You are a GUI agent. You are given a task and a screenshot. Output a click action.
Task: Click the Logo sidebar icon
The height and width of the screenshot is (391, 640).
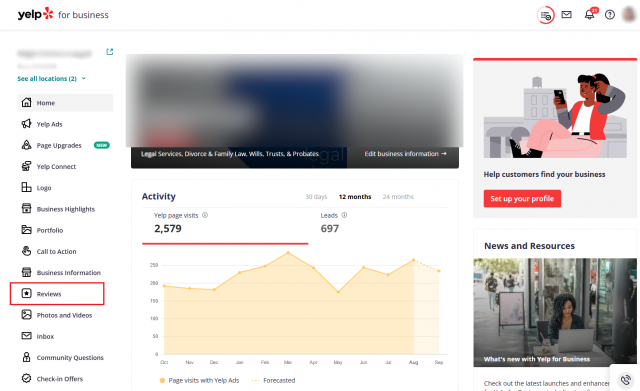[x=26, y=187]
